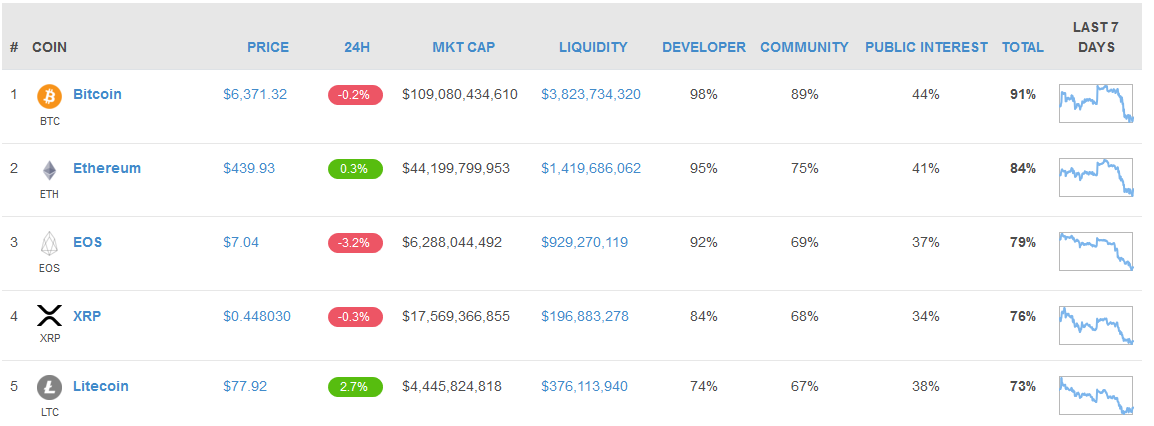Viewport: 1154px width, 426px height.
Task: Click XRP total score 76%
Action: point(1023,316)
